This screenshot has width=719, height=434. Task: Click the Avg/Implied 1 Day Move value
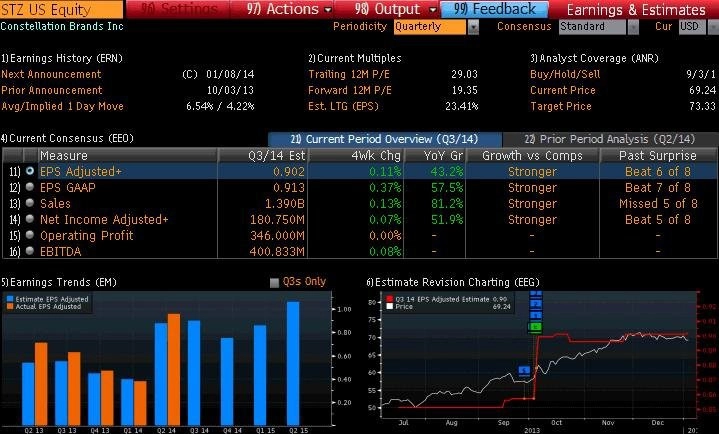220,106
